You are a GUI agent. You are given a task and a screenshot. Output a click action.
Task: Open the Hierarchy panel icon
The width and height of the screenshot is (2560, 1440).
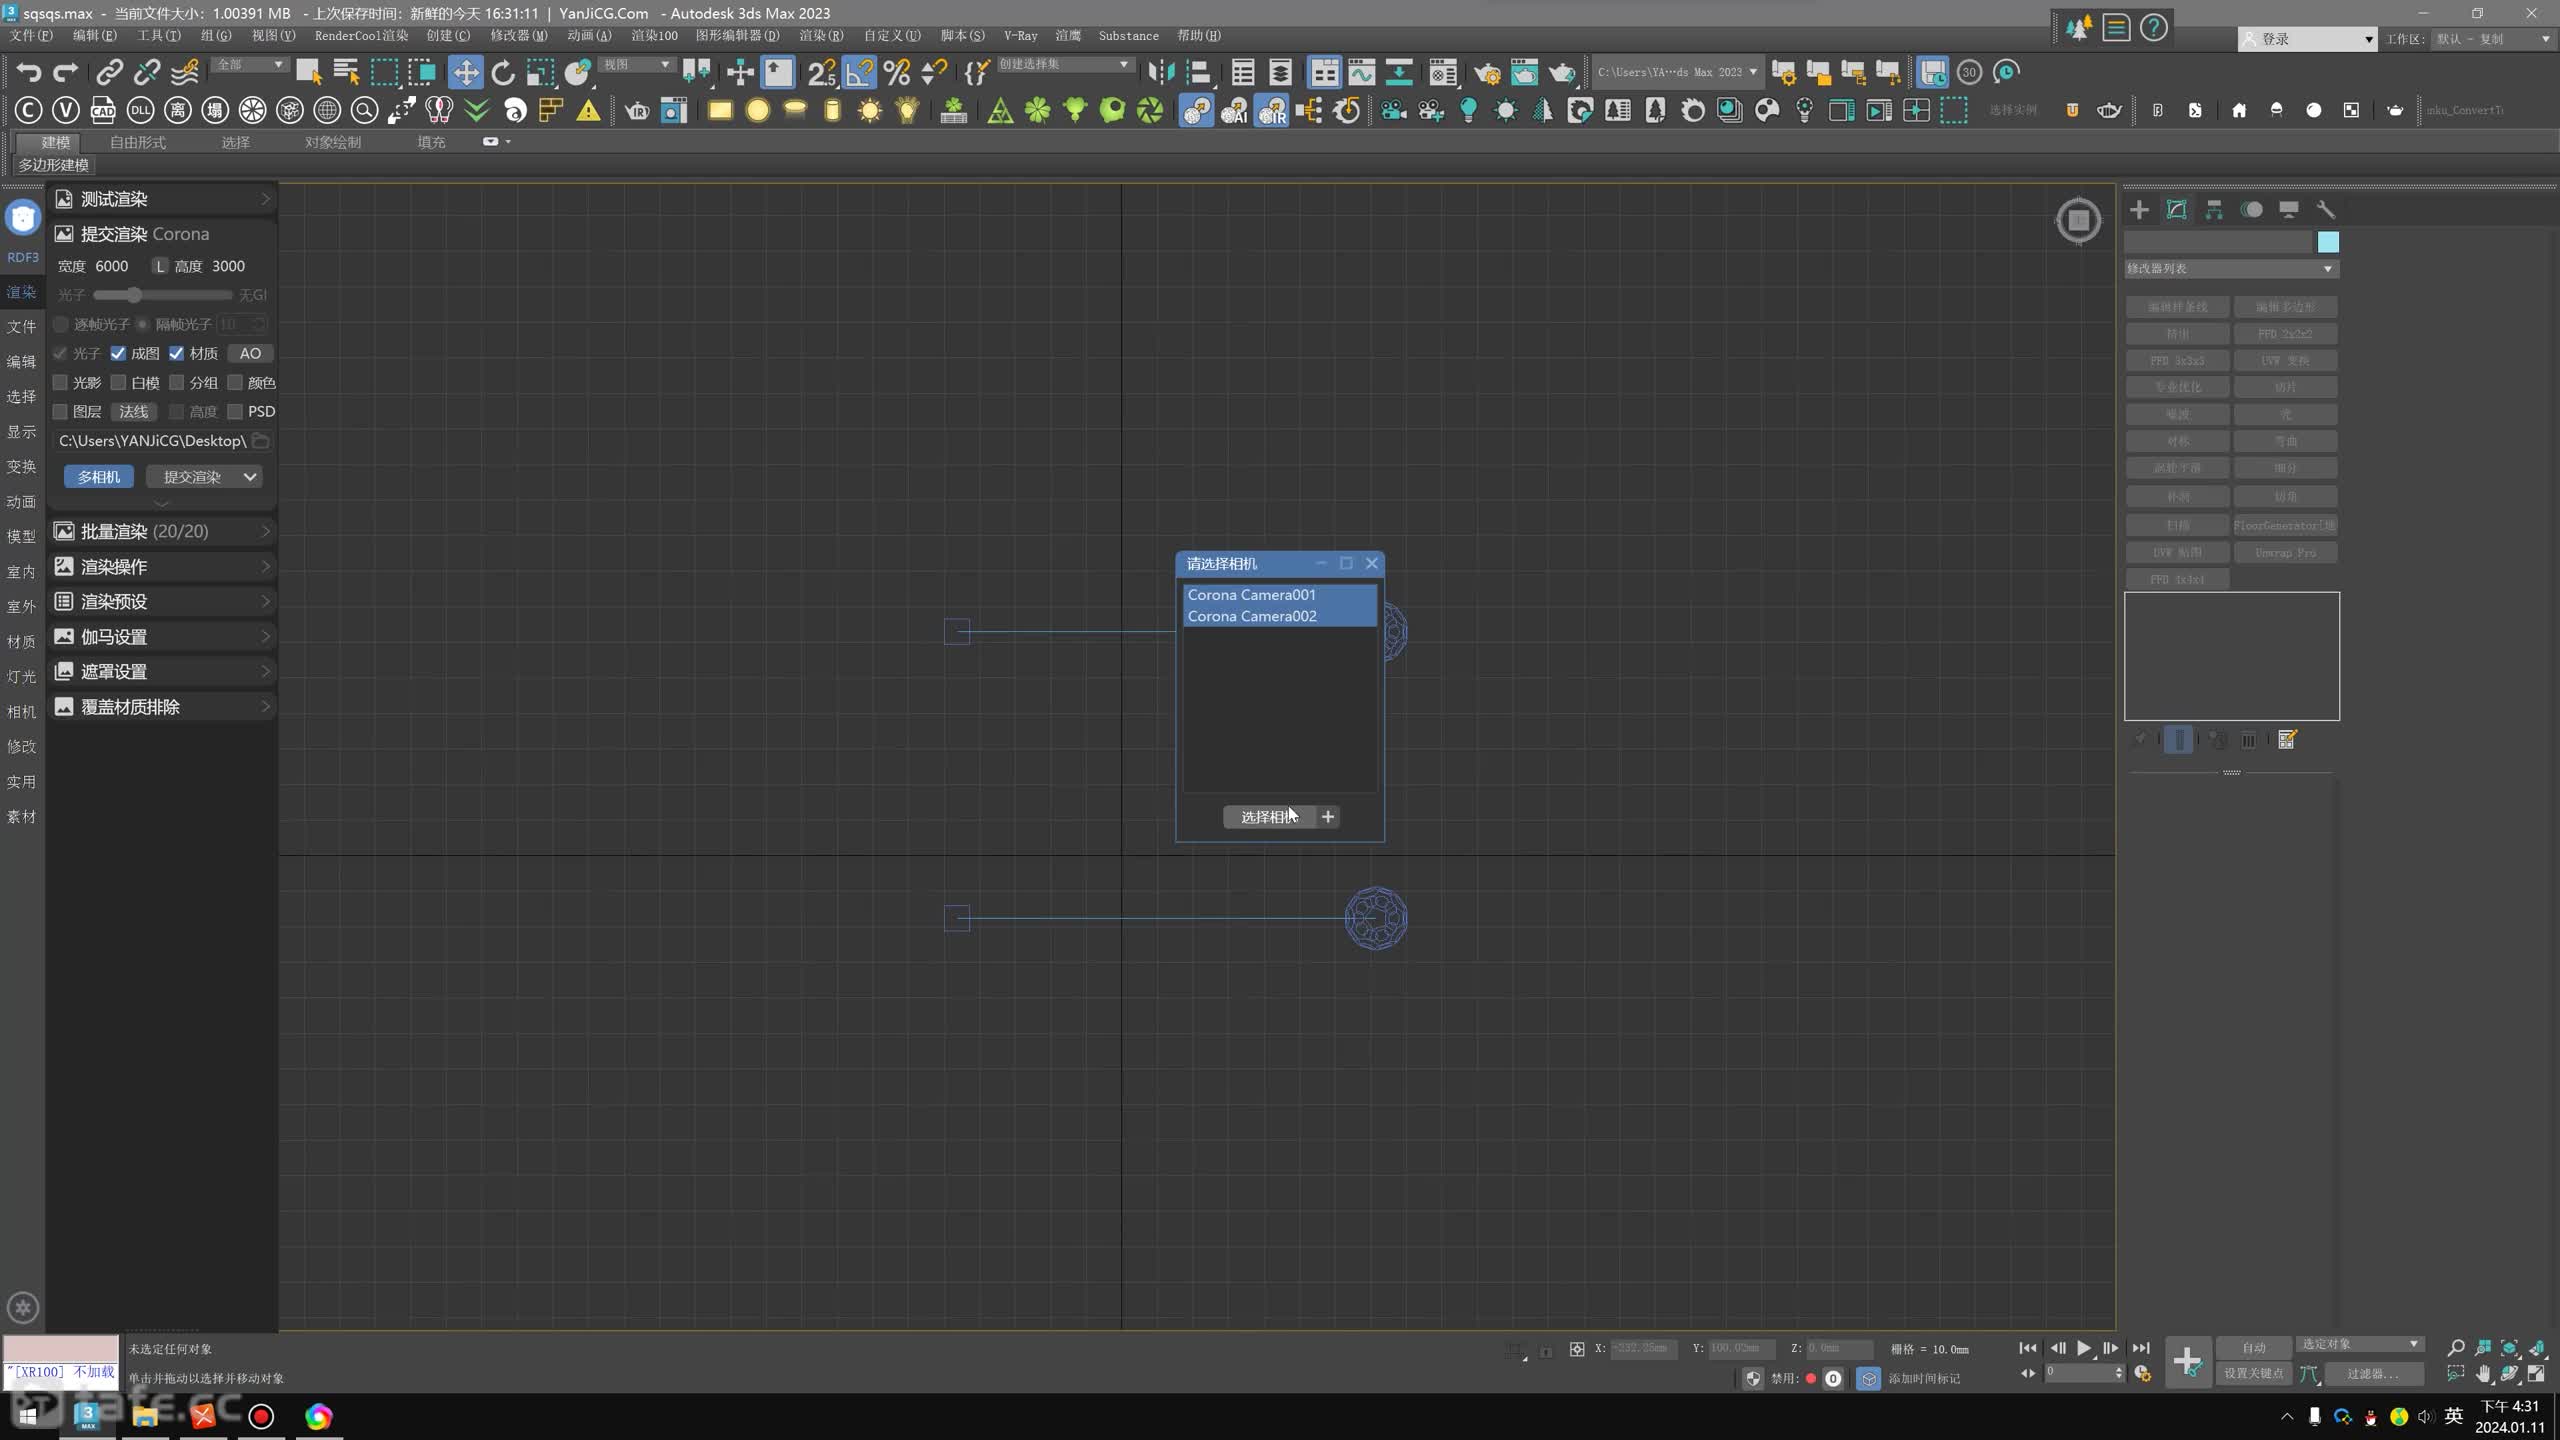pyautogui.click(x=2214, y=209)
